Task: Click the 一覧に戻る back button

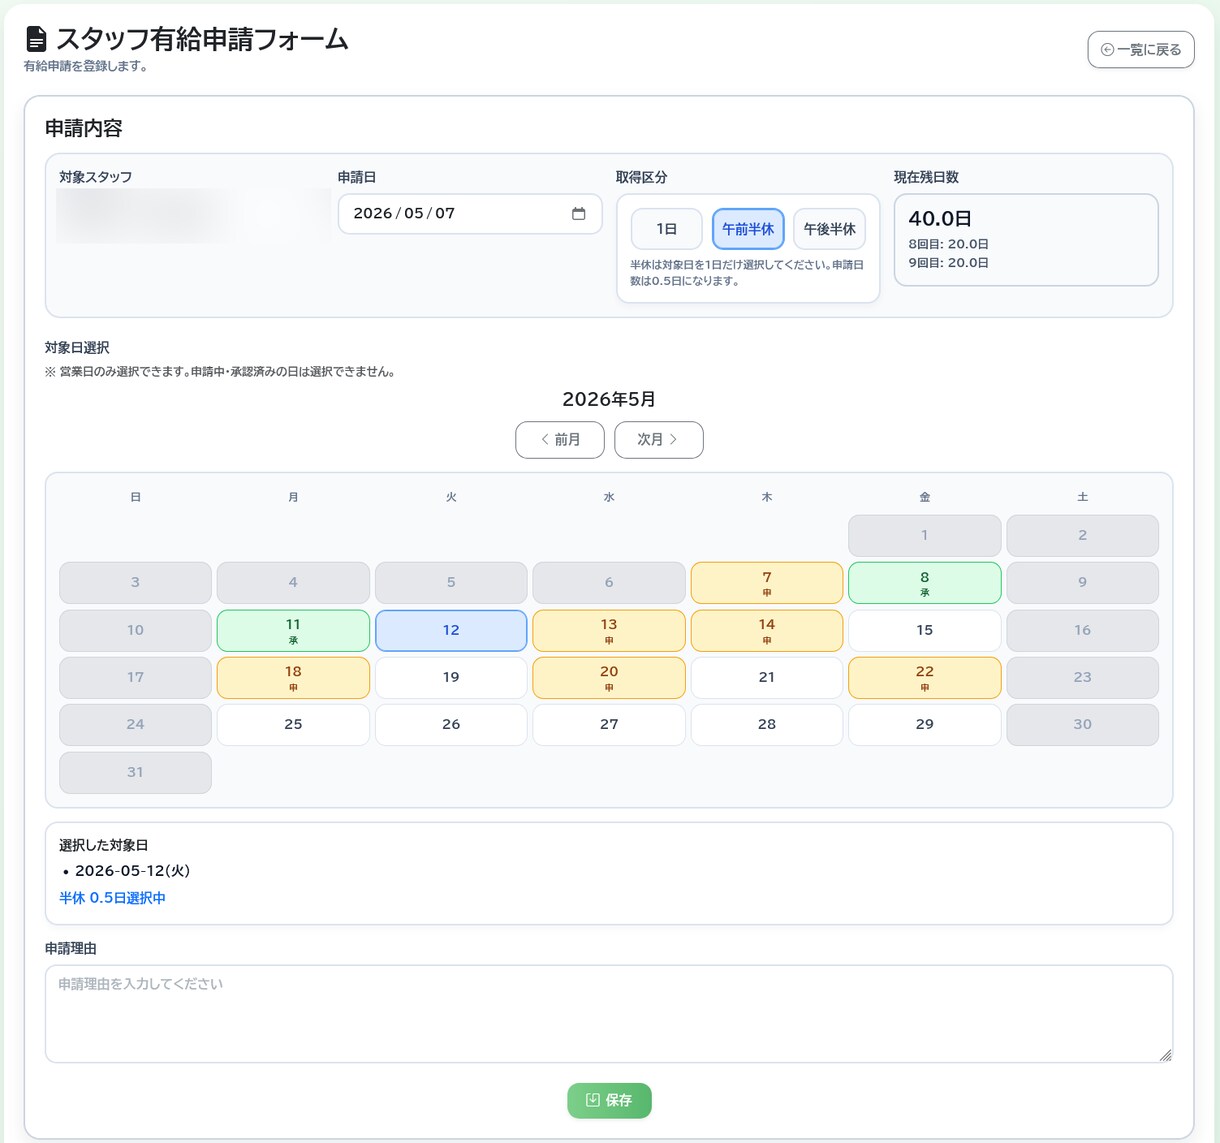Action: 1141,49
